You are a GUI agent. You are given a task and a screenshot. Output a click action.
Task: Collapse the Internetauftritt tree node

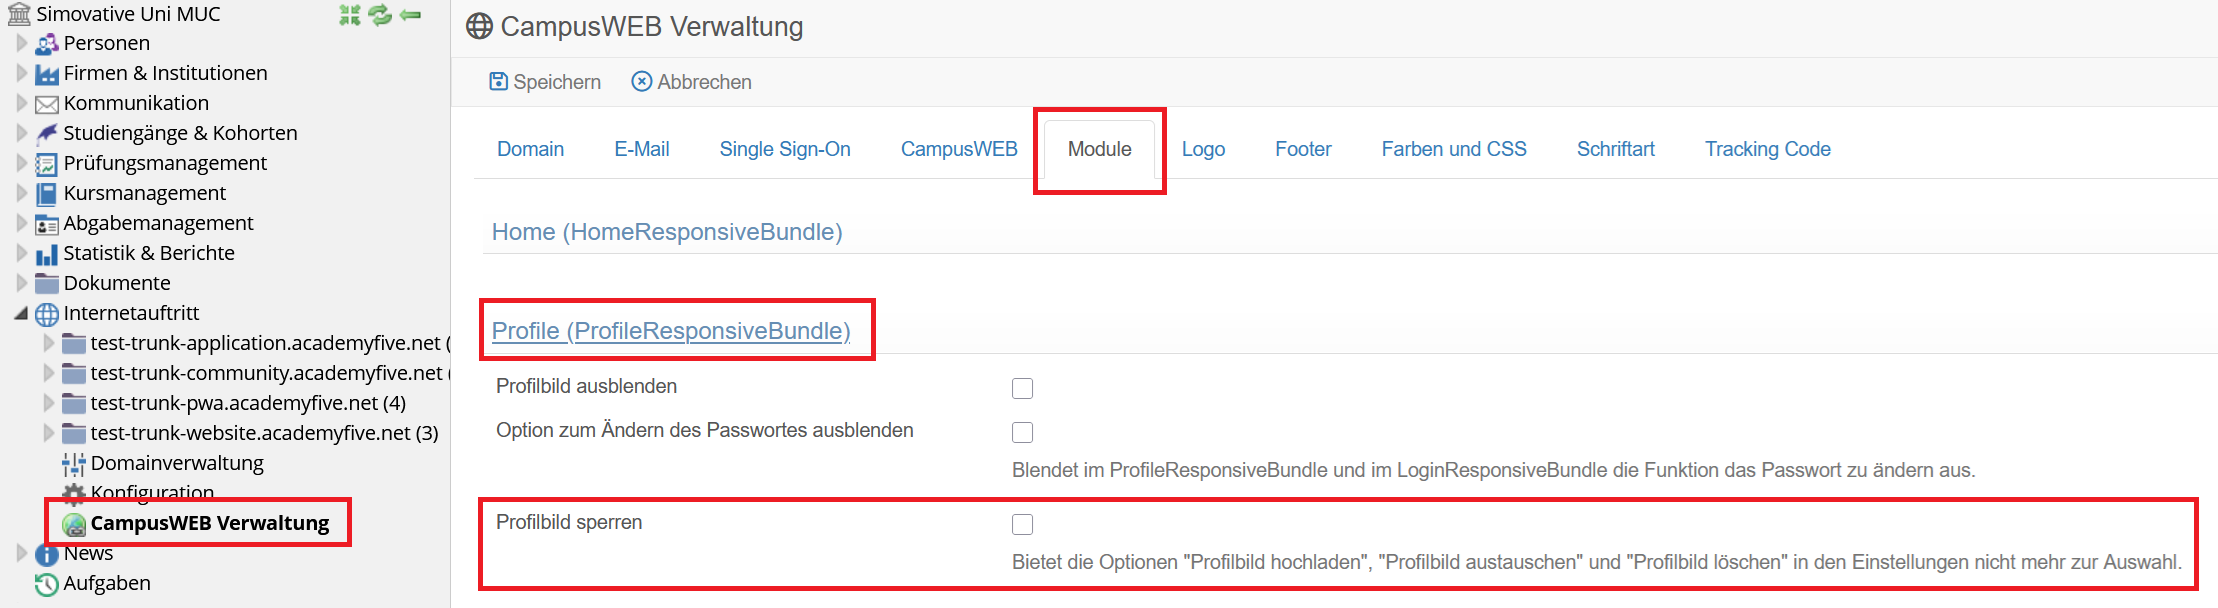click(21, 313)
